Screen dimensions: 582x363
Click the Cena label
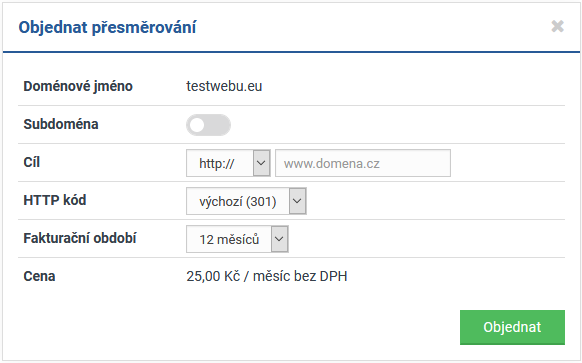click(x=39, y=277)
